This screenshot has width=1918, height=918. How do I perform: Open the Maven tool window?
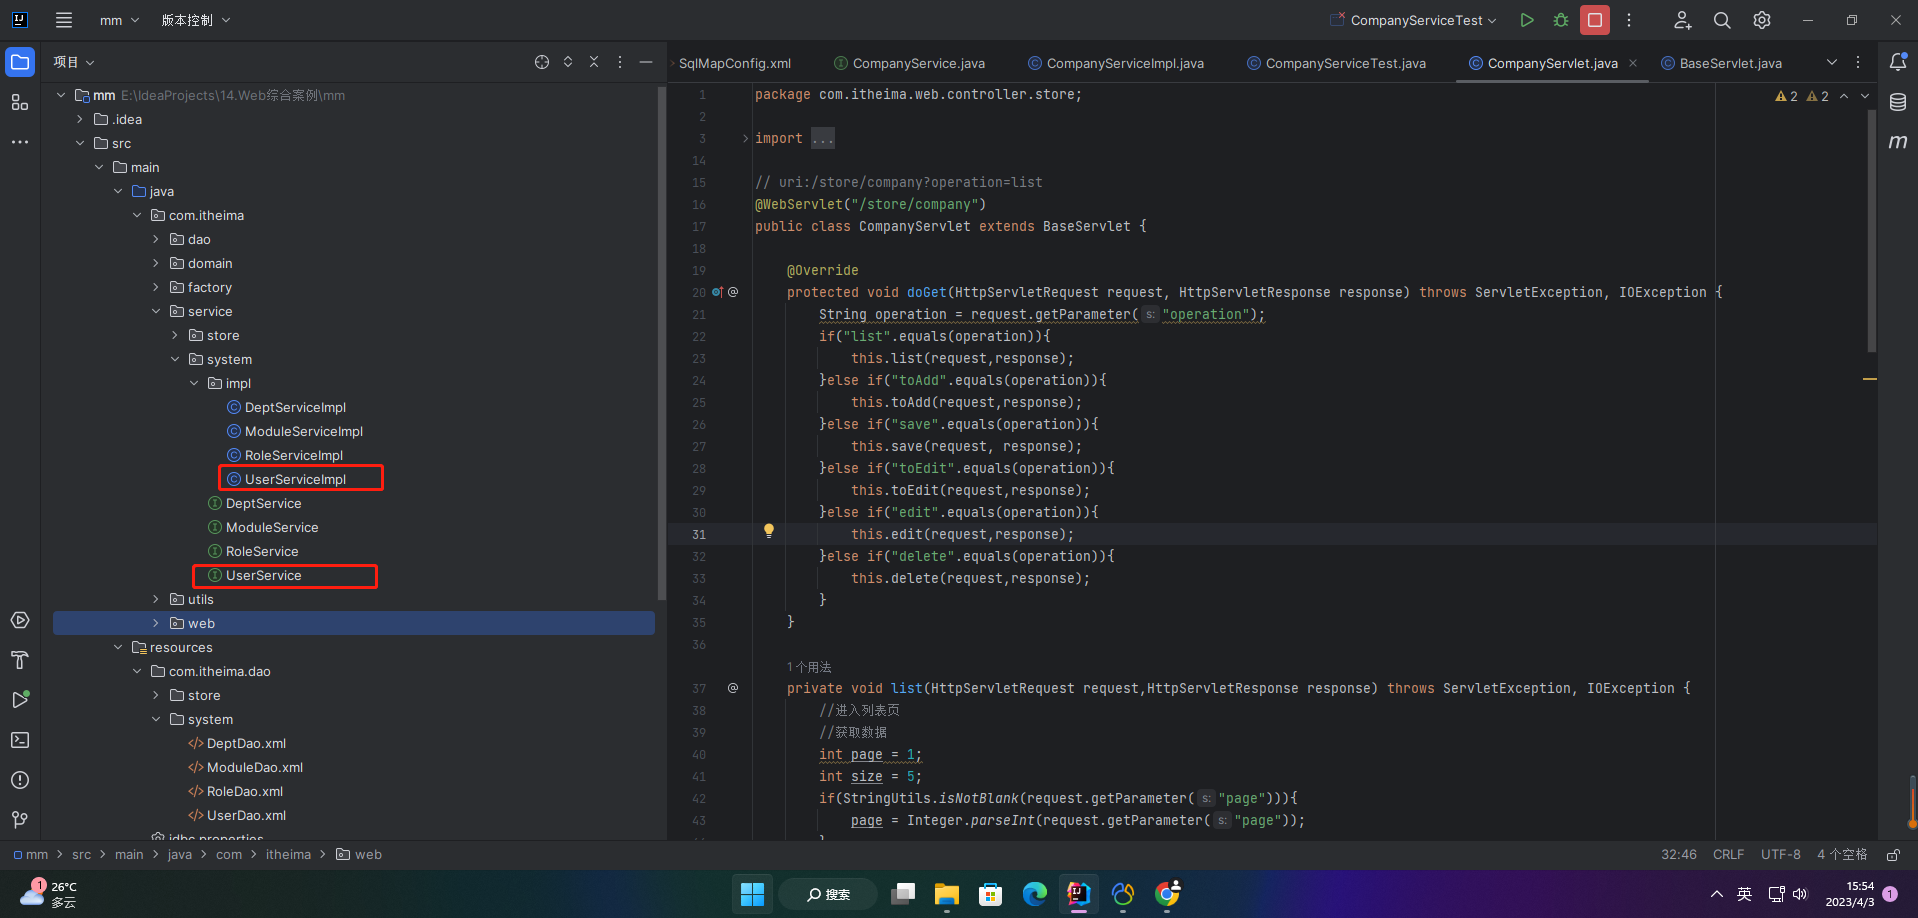[1898, 142]
